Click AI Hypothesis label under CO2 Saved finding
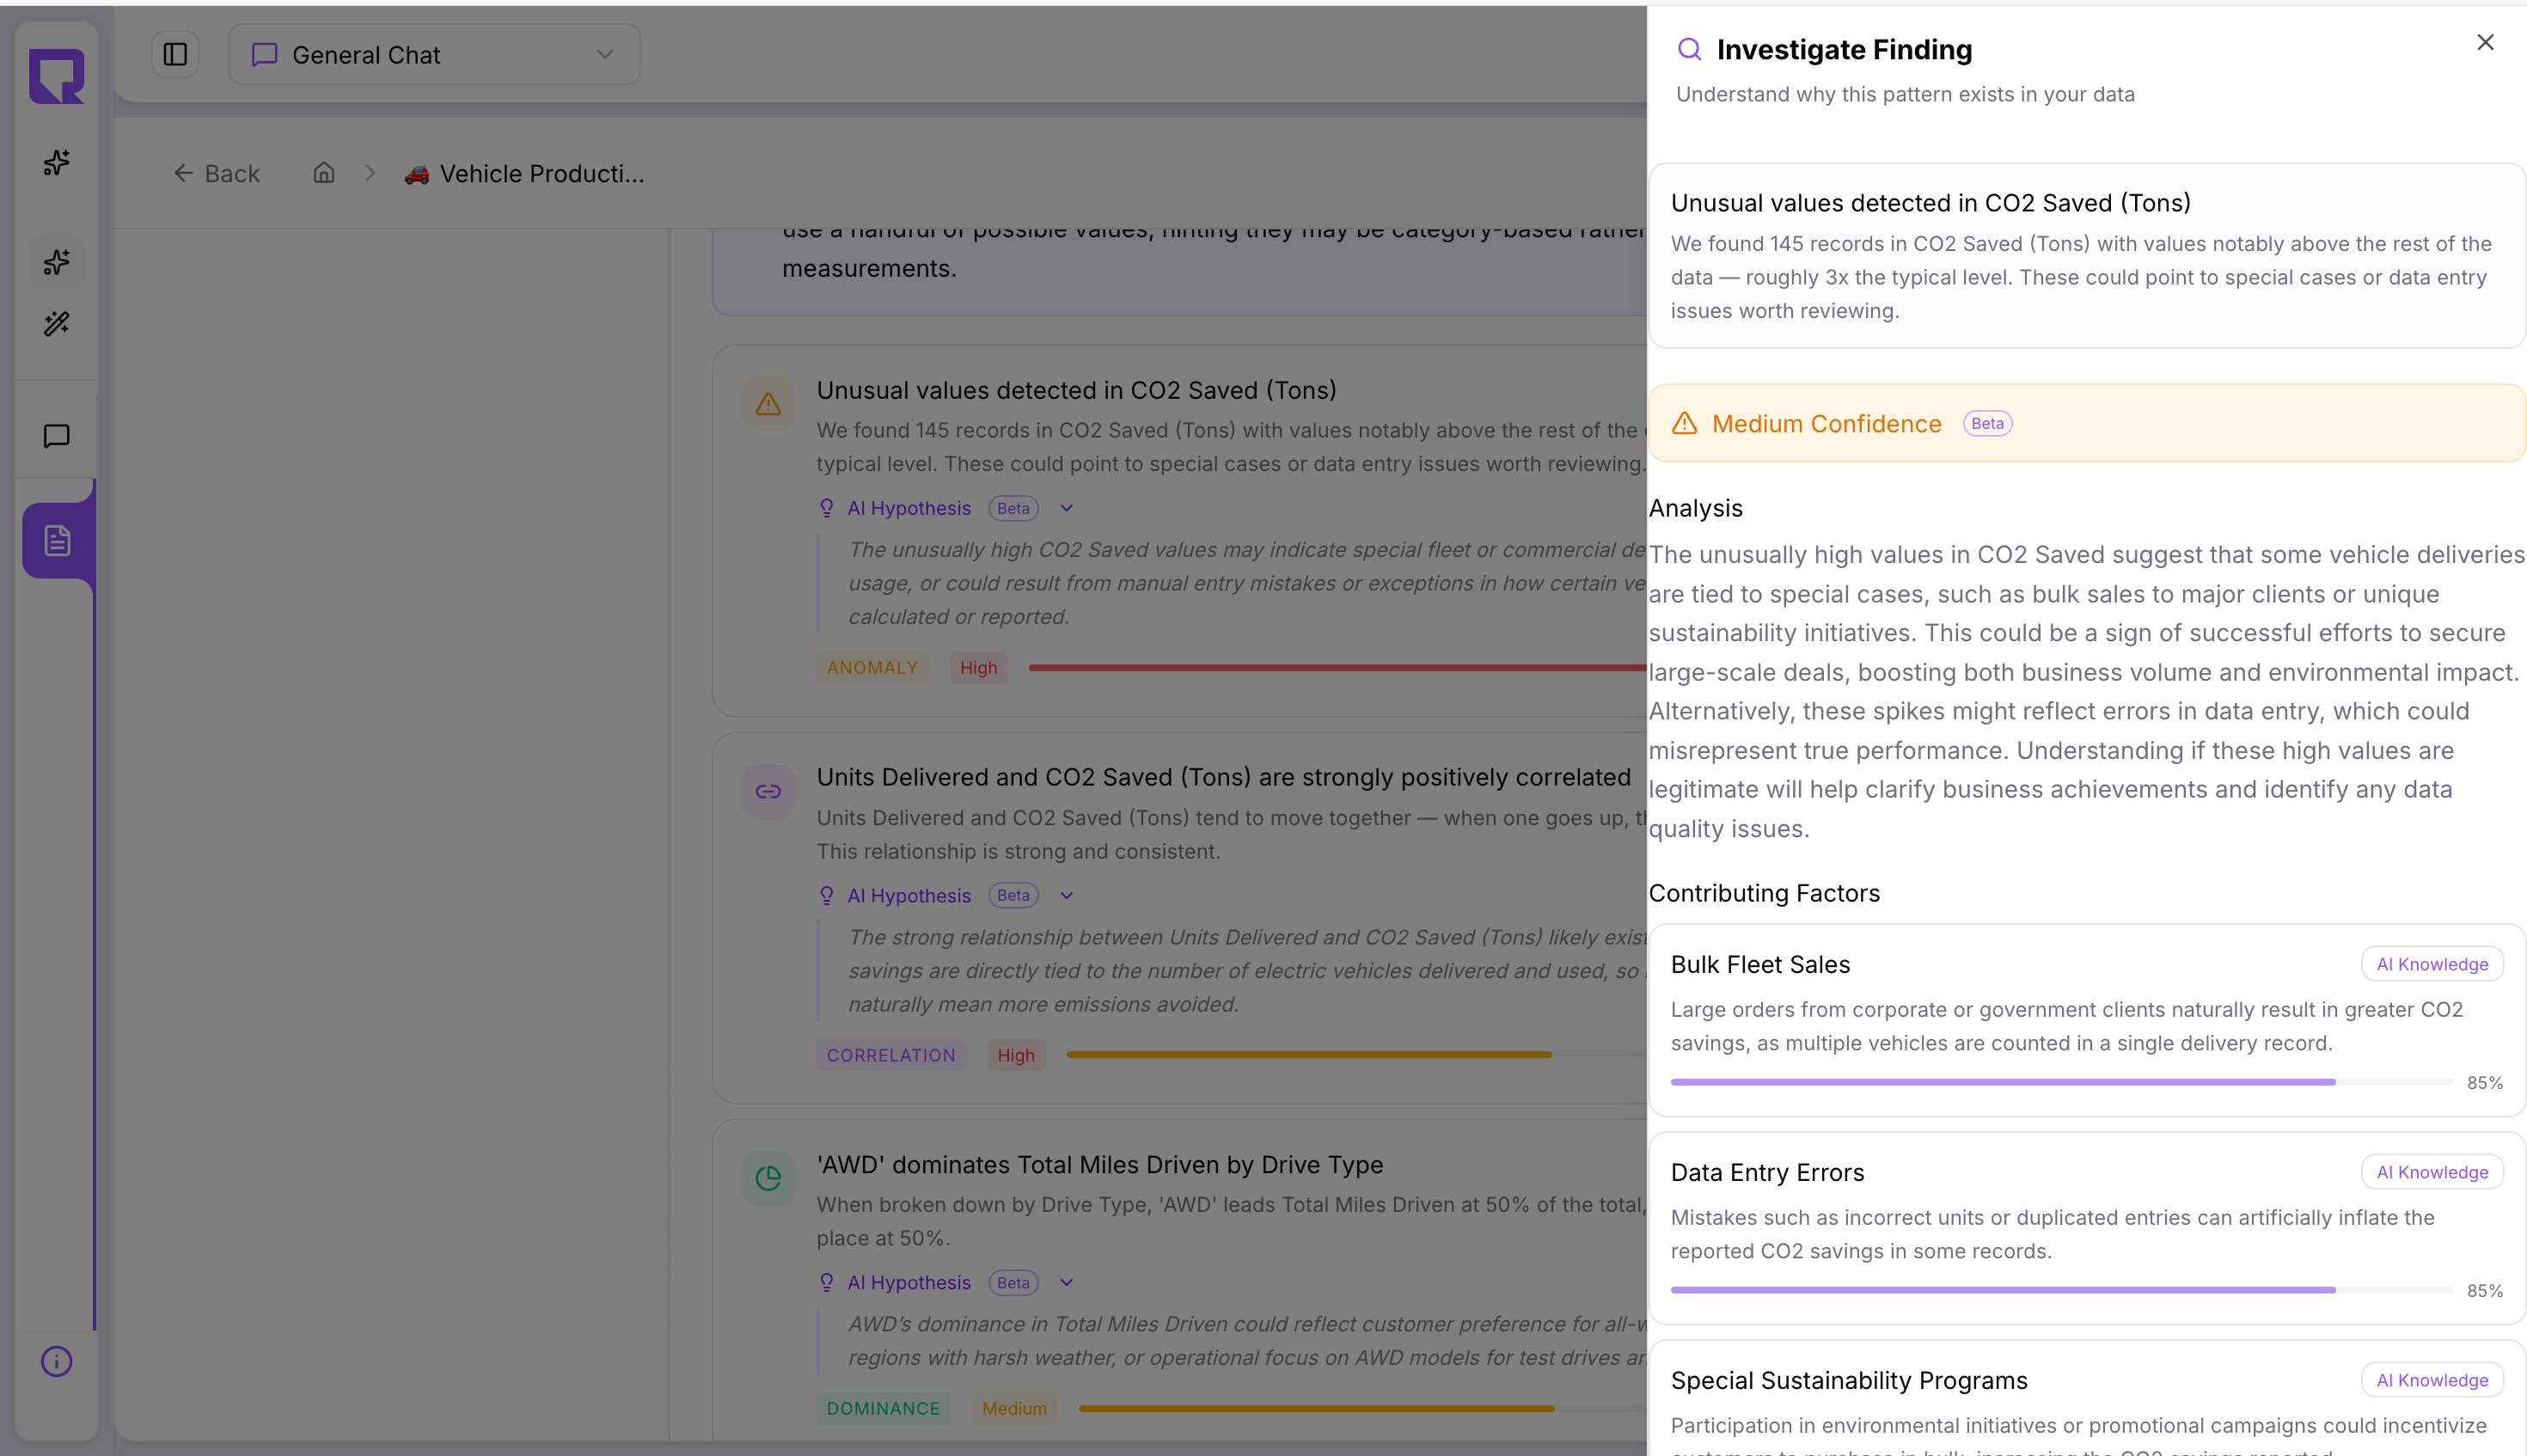The image size is (2527, 1456). click(x=908, y=508)
